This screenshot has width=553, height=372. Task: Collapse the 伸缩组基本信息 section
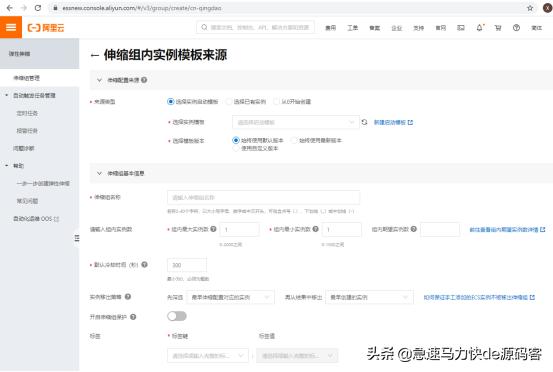pos(99,173)
